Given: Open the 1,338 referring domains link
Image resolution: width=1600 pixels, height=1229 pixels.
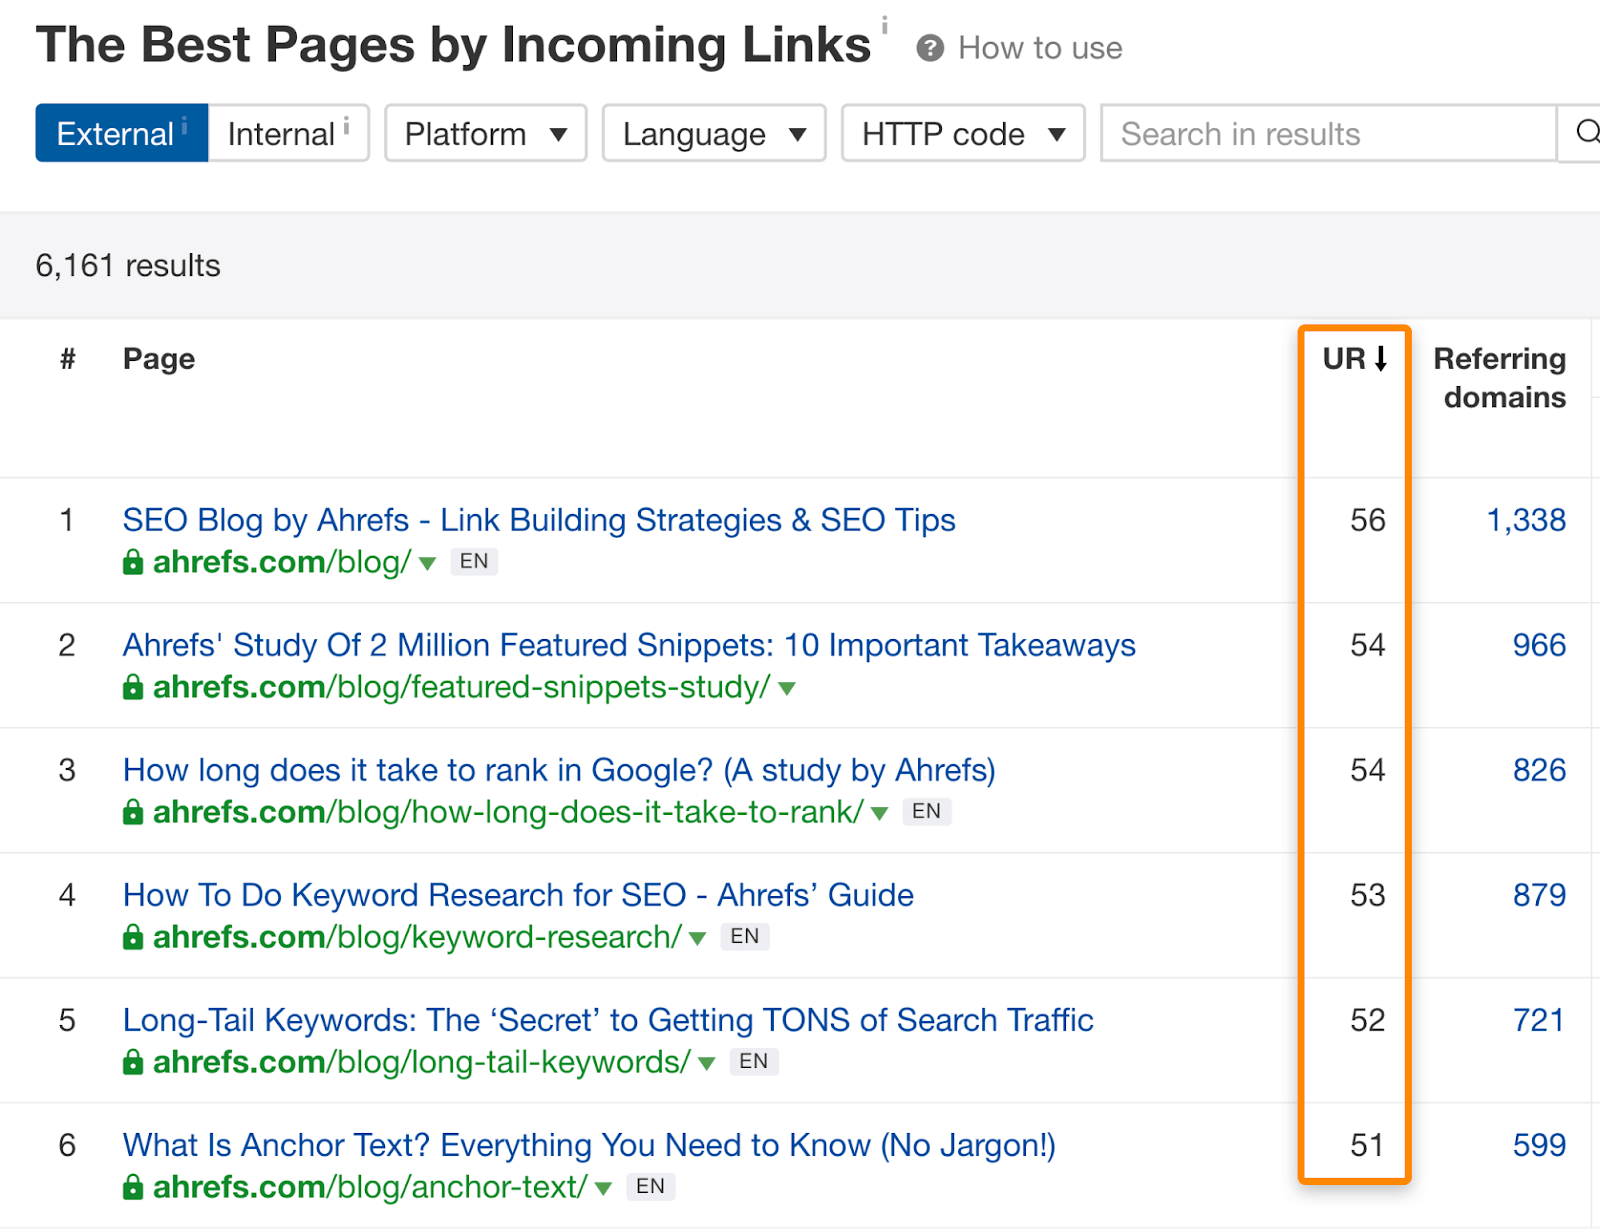Looking at the screenshot, I should click(1525, 520).
